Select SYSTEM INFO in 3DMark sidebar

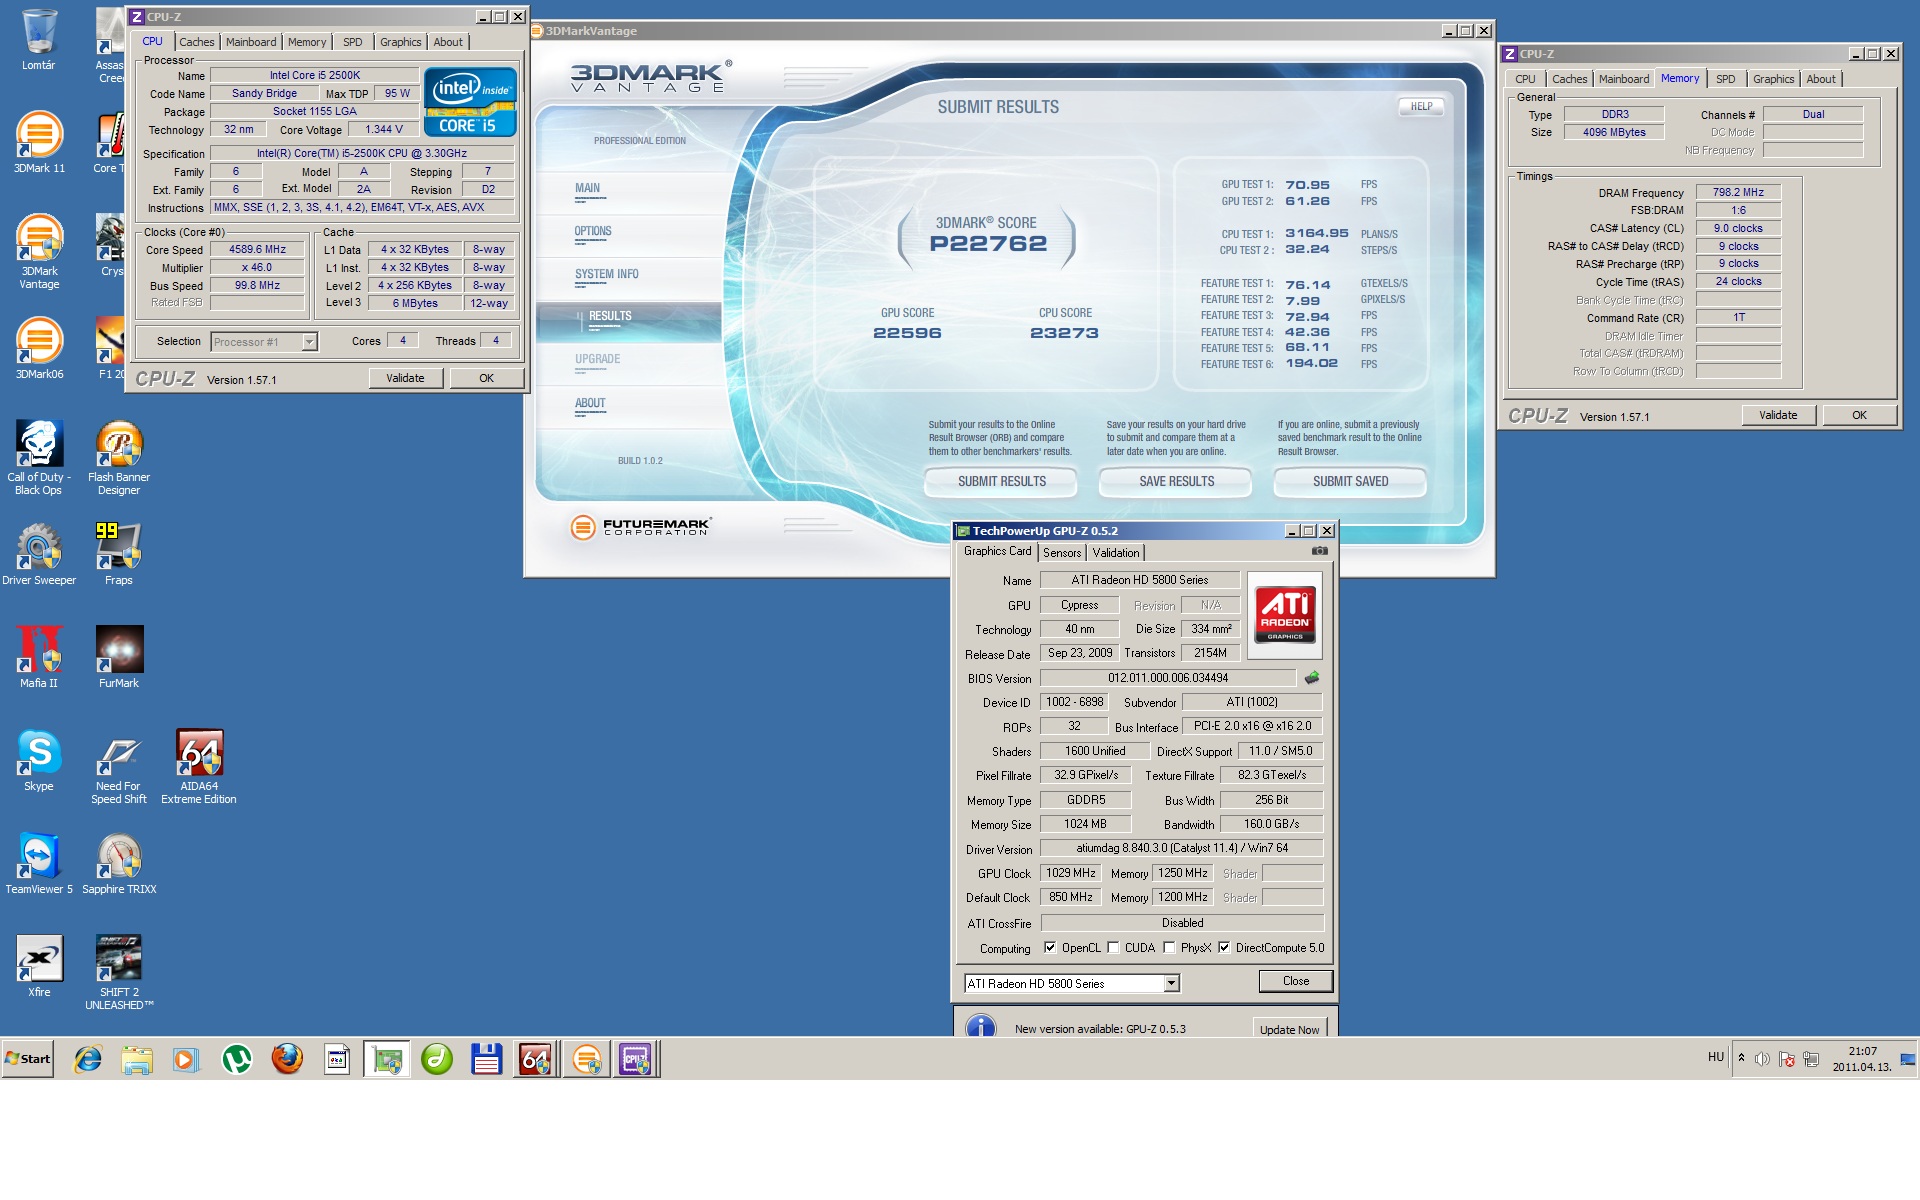(606, 275)
